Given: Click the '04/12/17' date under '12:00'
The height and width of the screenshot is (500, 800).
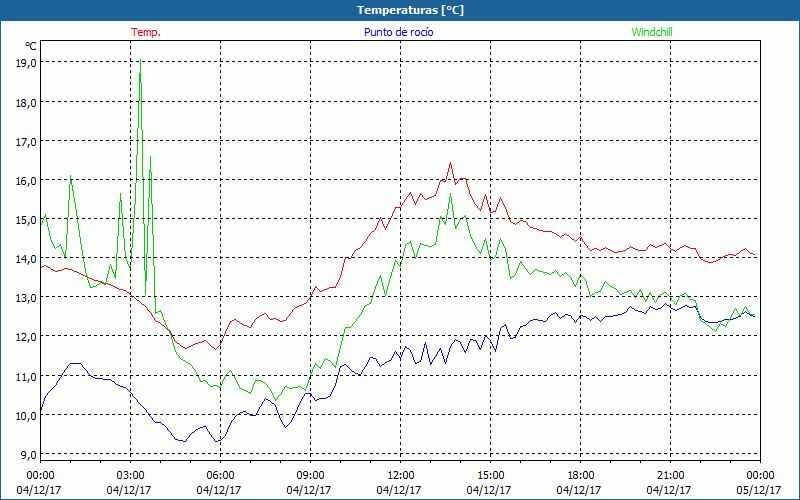Looking at the screenshot, I should tap(399, 490).
